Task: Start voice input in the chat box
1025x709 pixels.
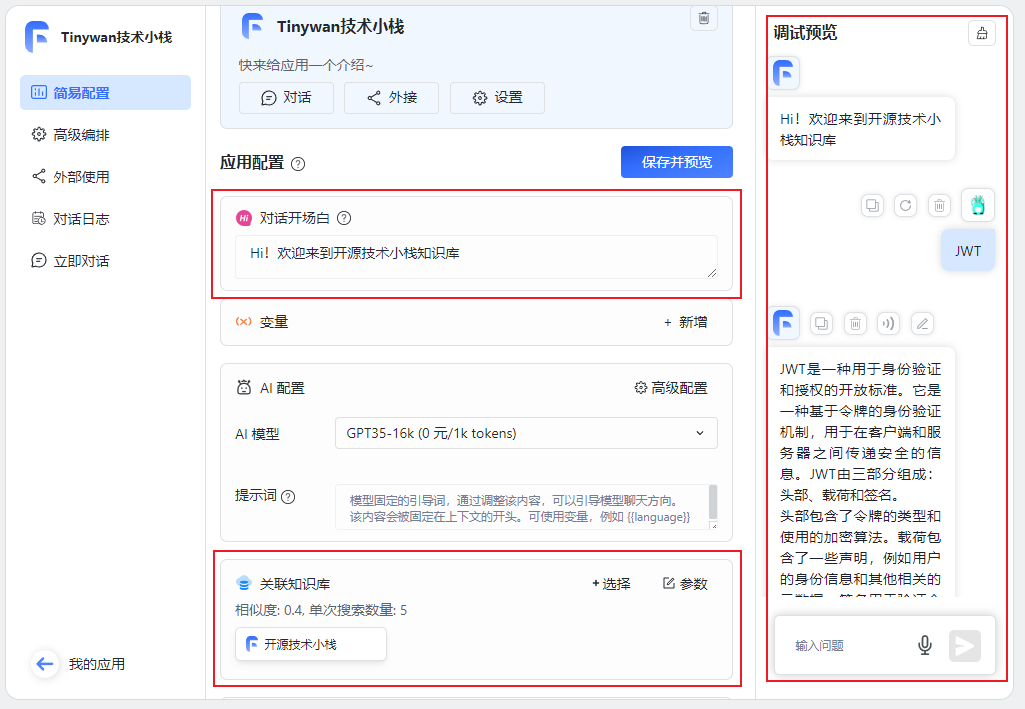Action: pos(924,644)
